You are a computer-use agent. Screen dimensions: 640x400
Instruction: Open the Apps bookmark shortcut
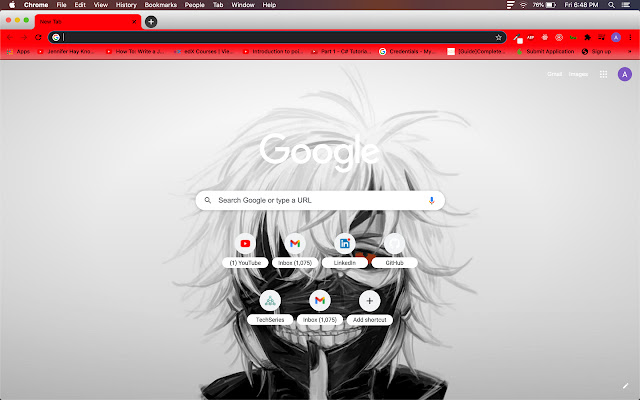tap(18, 51)
